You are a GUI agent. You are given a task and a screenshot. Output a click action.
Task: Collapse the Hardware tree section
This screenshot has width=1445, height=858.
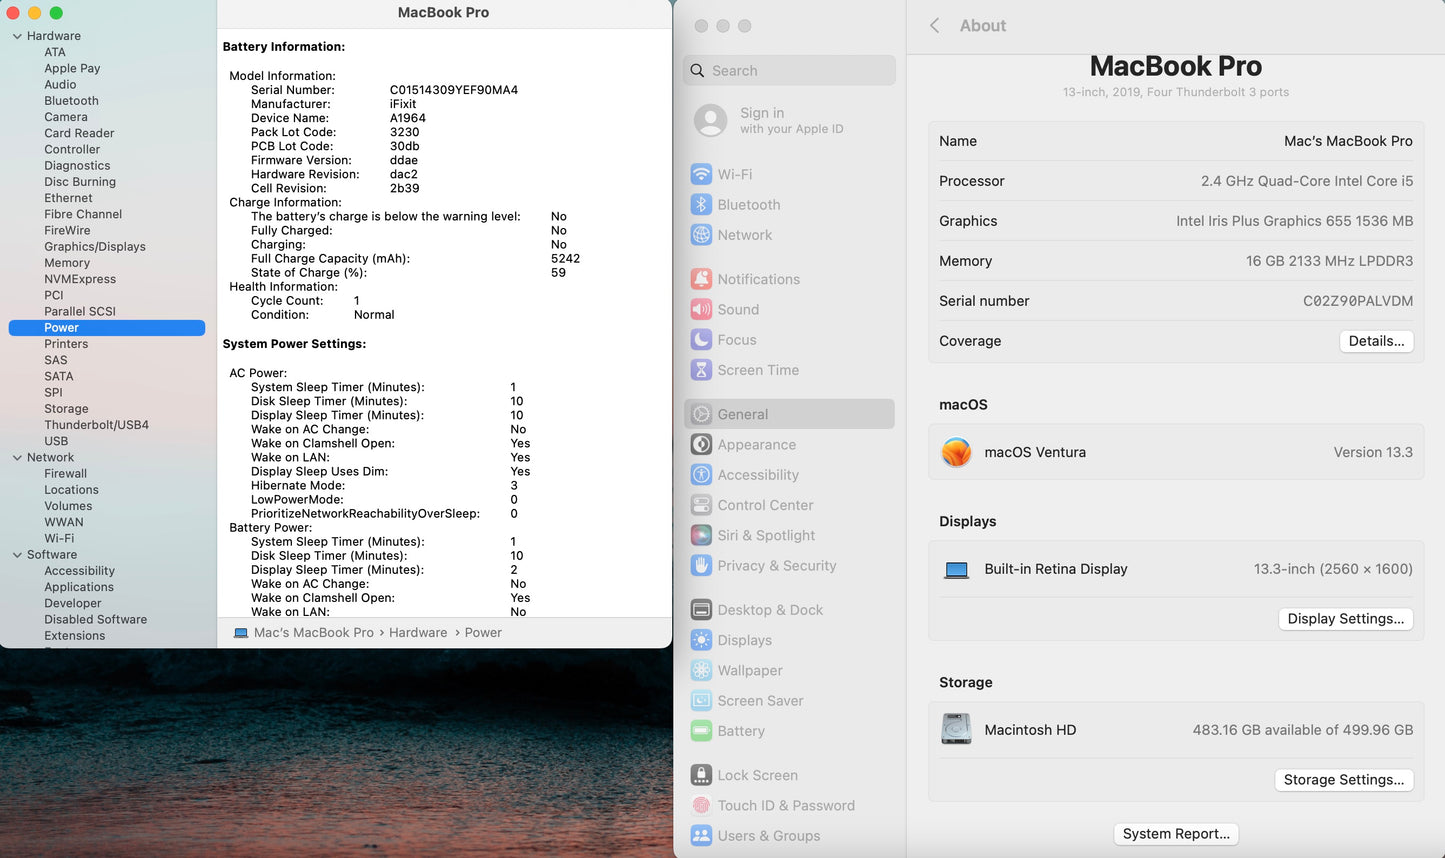click(x=17, y=36)
